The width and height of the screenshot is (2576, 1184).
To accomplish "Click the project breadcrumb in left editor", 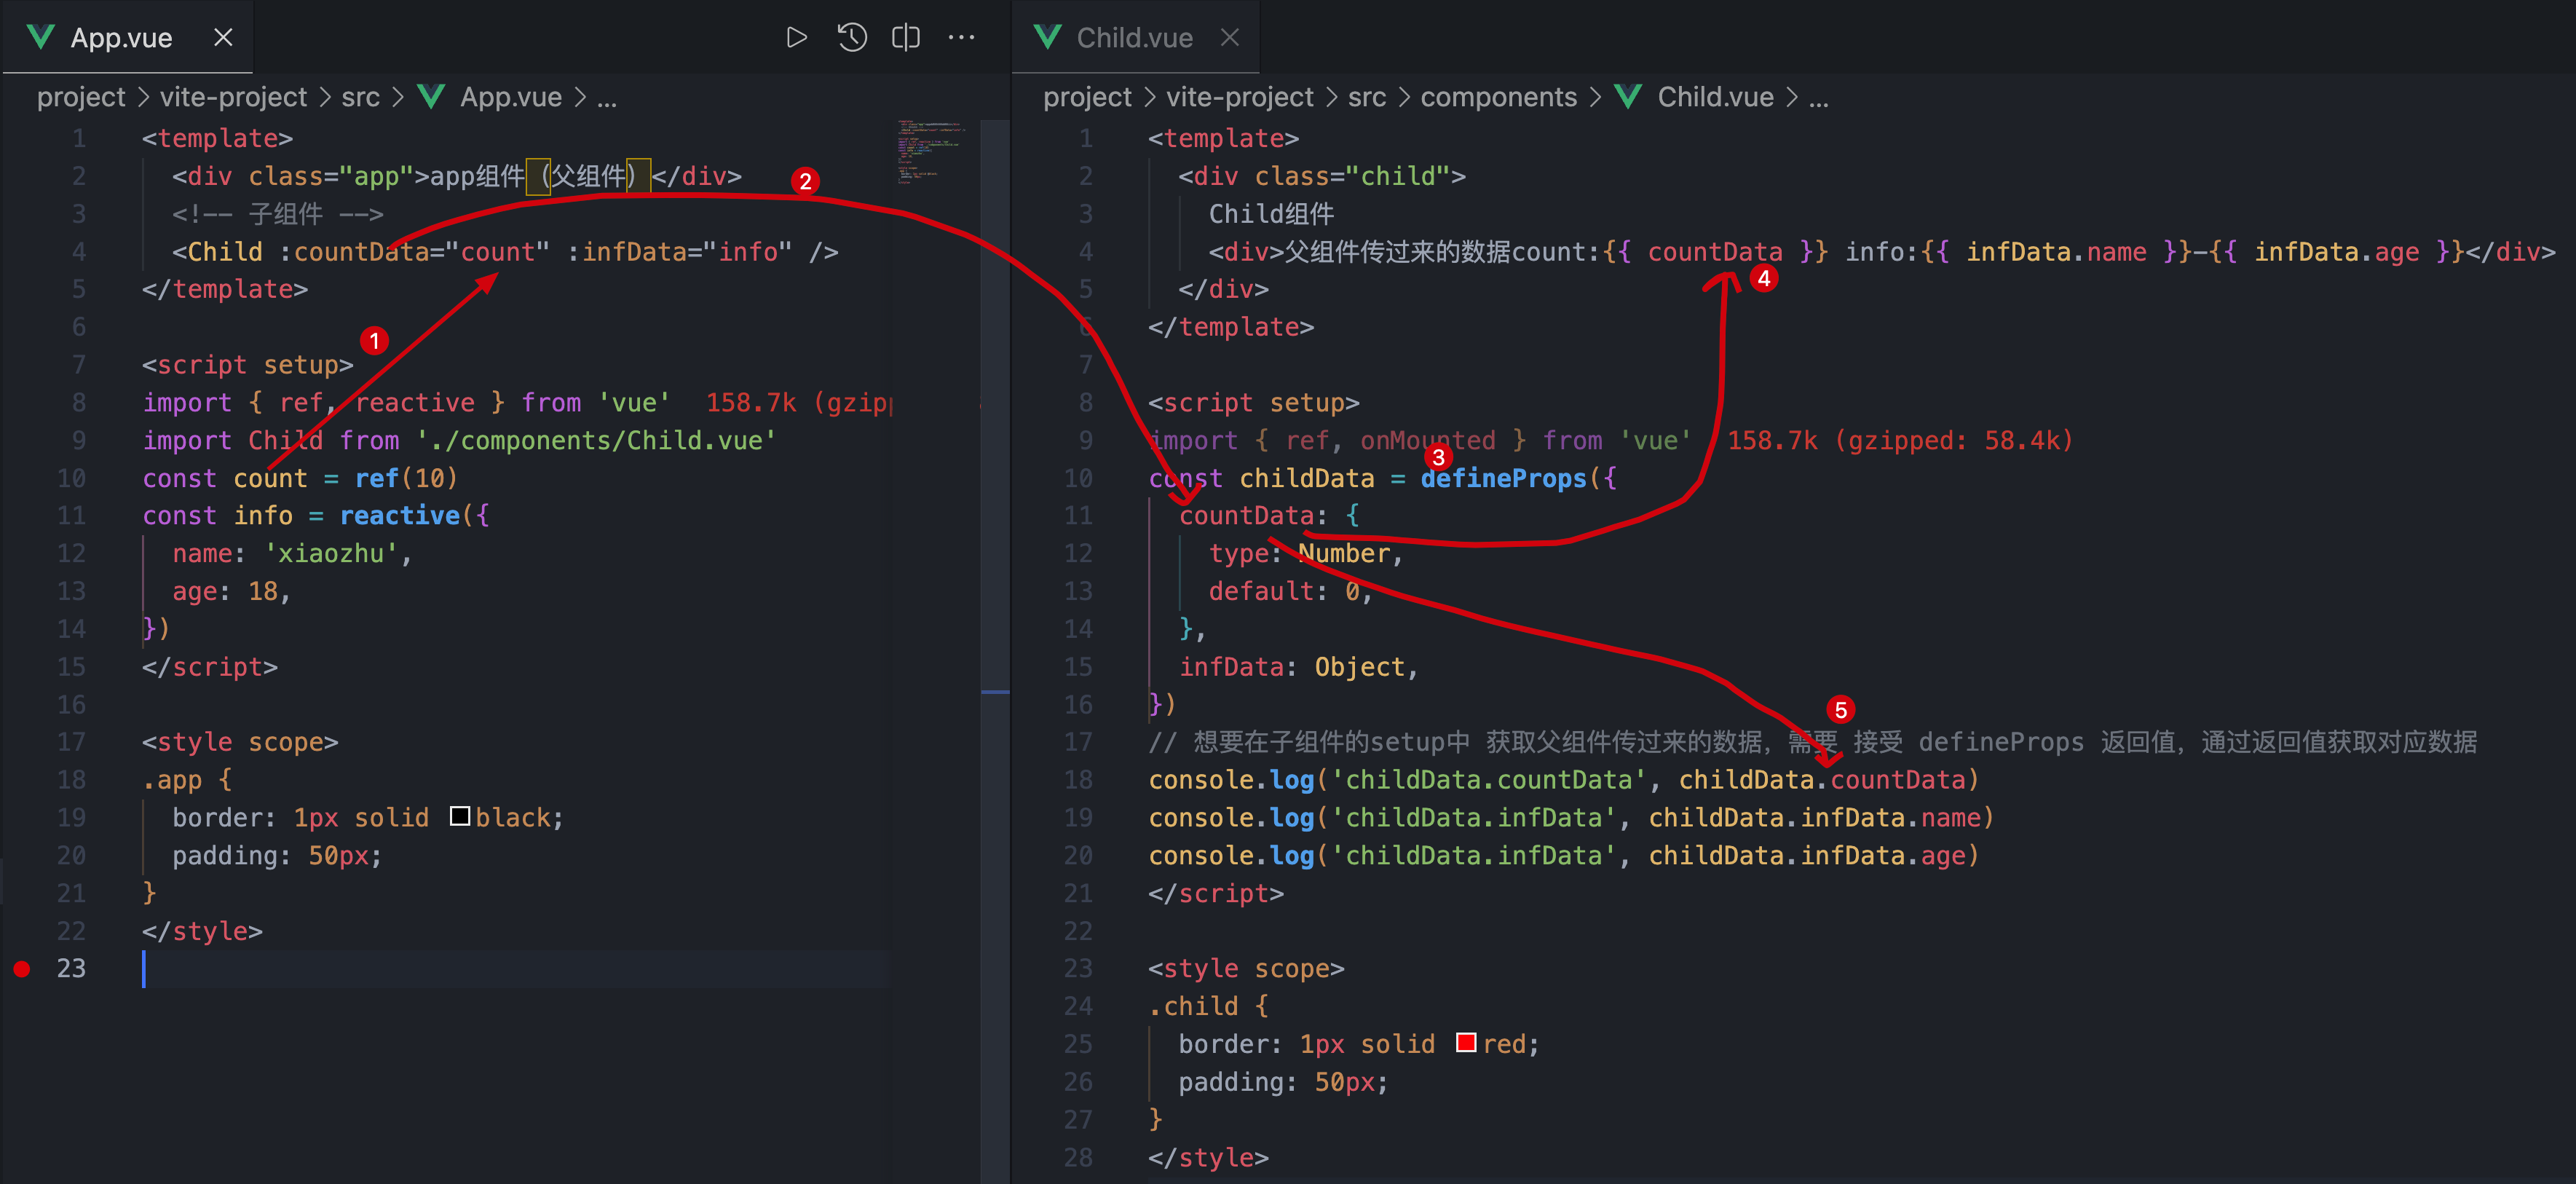I will coord(81,97).
